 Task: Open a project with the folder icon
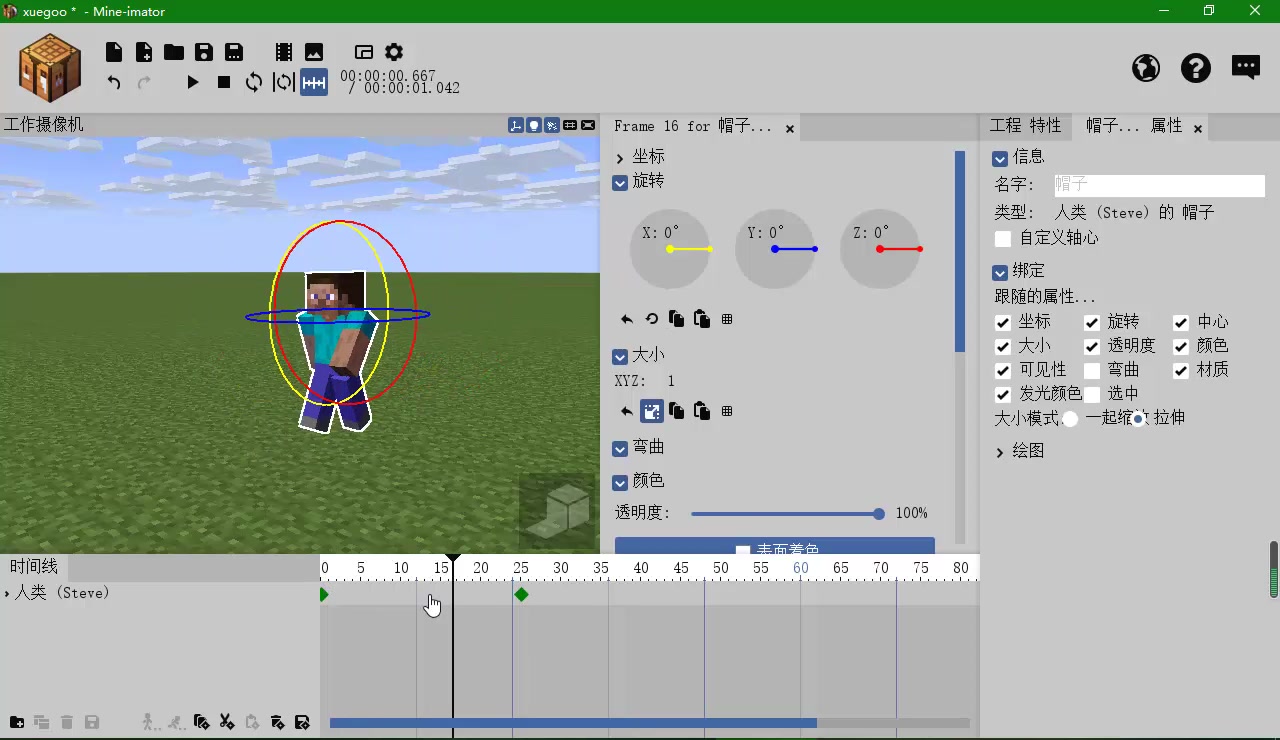[174, 52]
